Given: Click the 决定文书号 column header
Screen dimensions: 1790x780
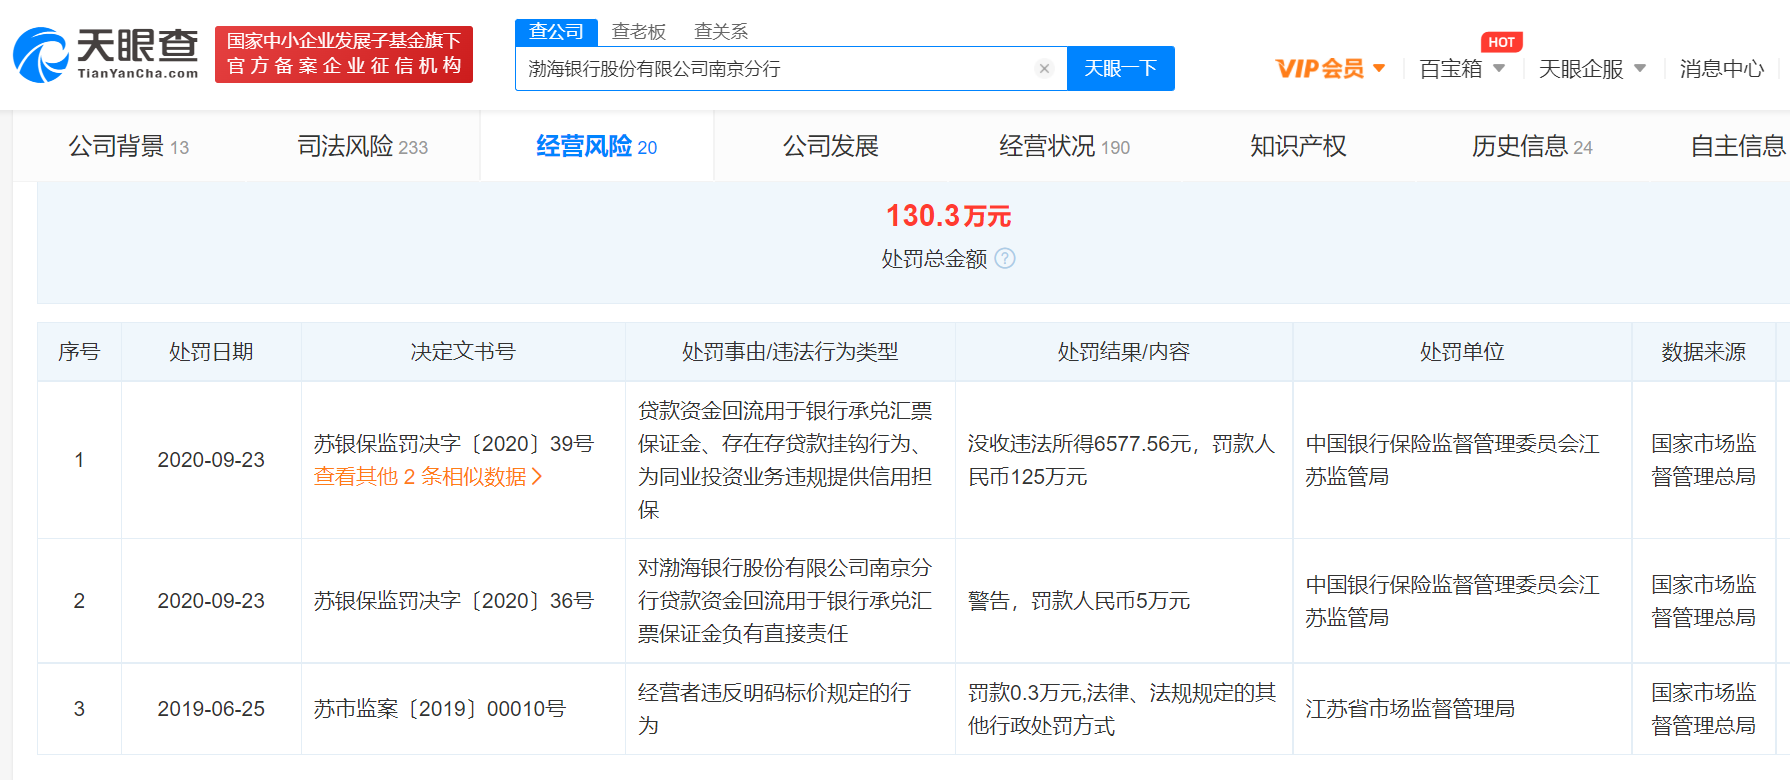Looking at the screenshot, I should (463, 352).
